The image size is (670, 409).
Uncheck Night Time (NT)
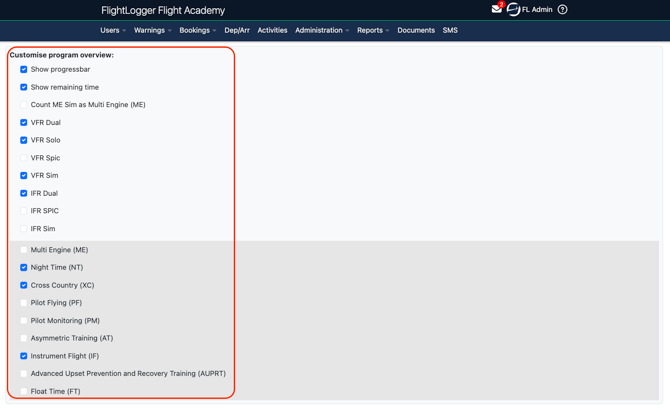24,268
